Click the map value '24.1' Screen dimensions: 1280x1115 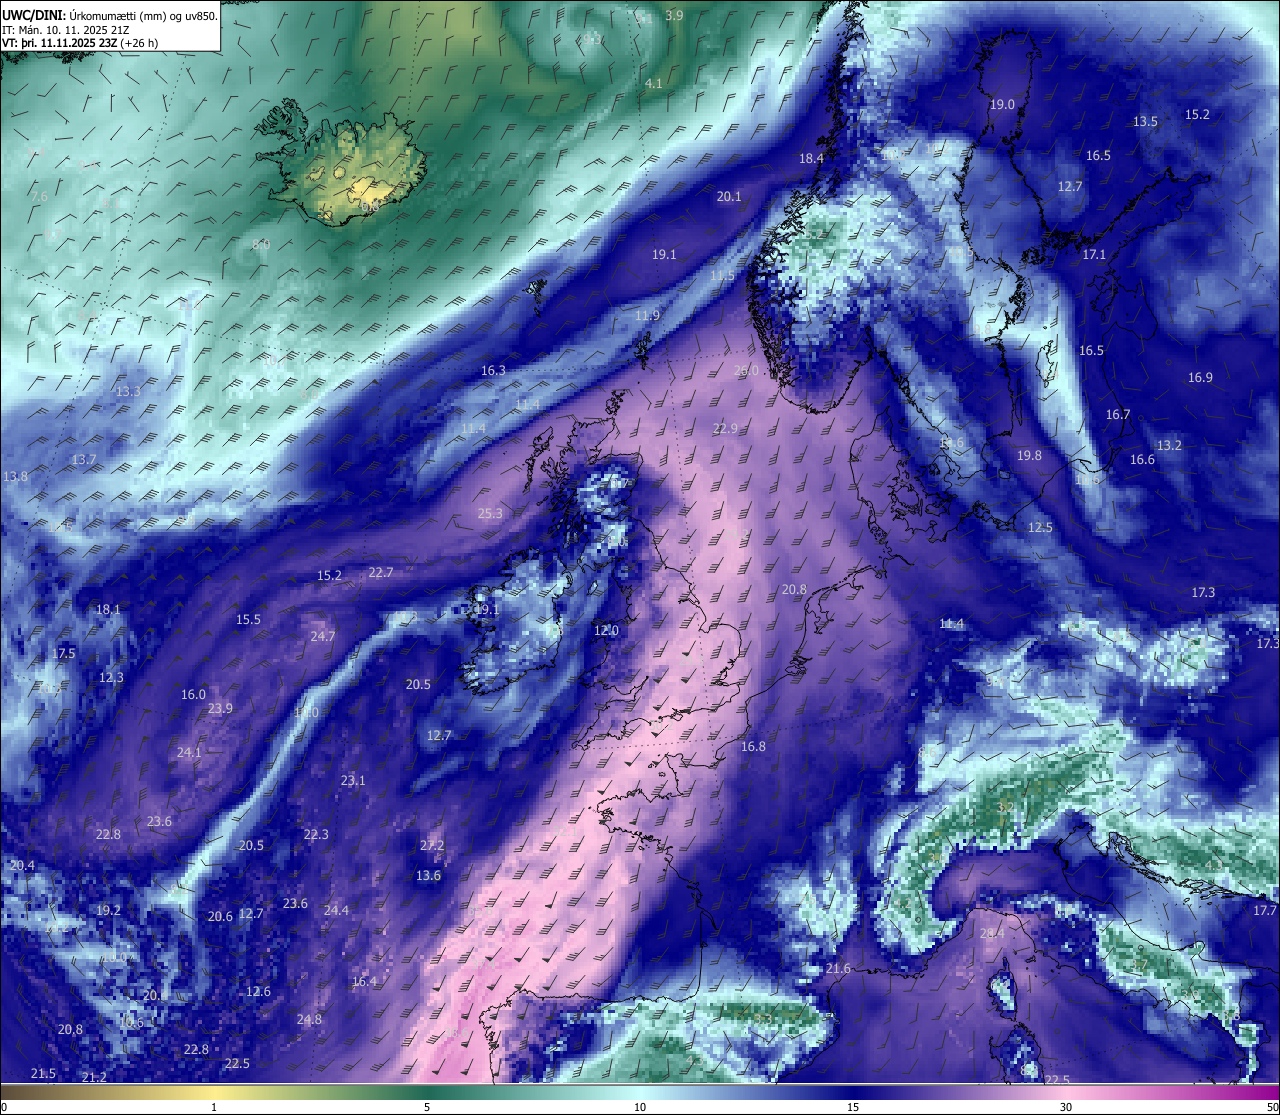pyautogui.click(x=189, y=752)
